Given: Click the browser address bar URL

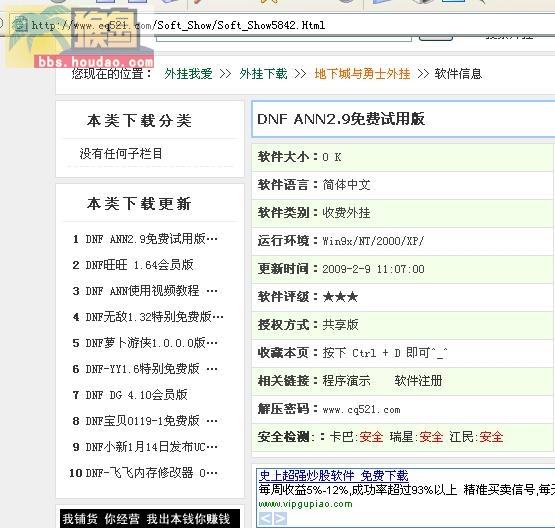Looking at the screenshot, I should click(178, 25).
